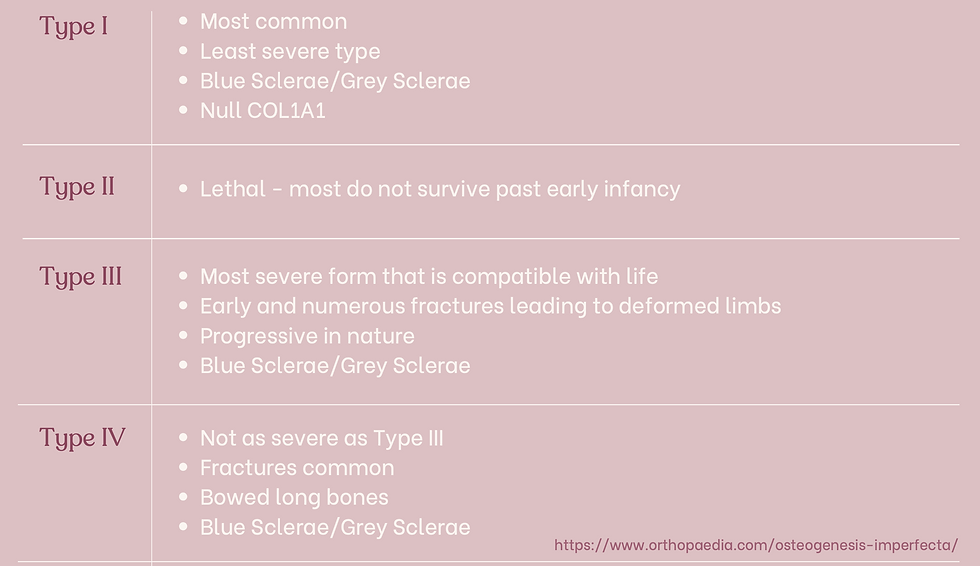This screenshot has height=566, width=980.
Task: Click 'Null COL1A1' text
Action: (262, 111)
